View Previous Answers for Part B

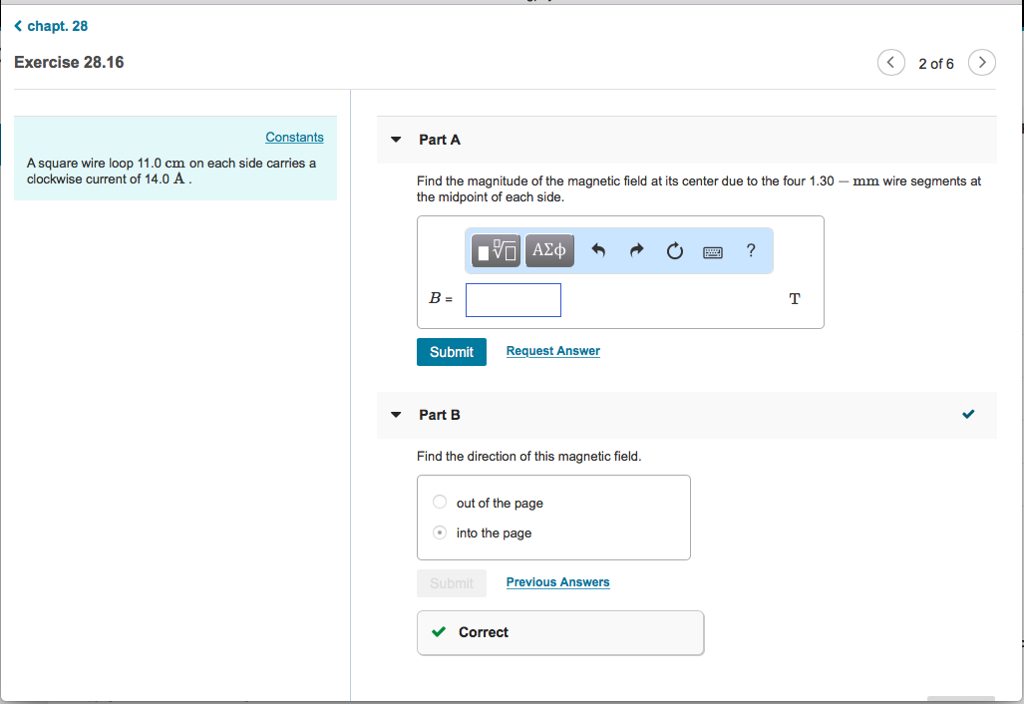pos(557,582)
